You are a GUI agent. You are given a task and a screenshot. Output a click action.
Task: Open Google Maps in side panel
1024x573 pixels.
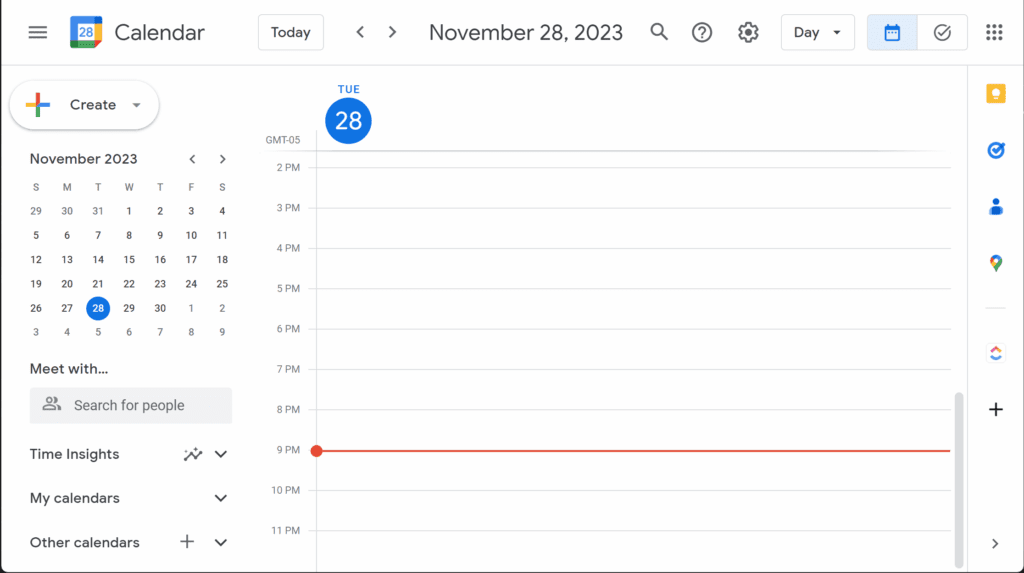tap(995, 263)
